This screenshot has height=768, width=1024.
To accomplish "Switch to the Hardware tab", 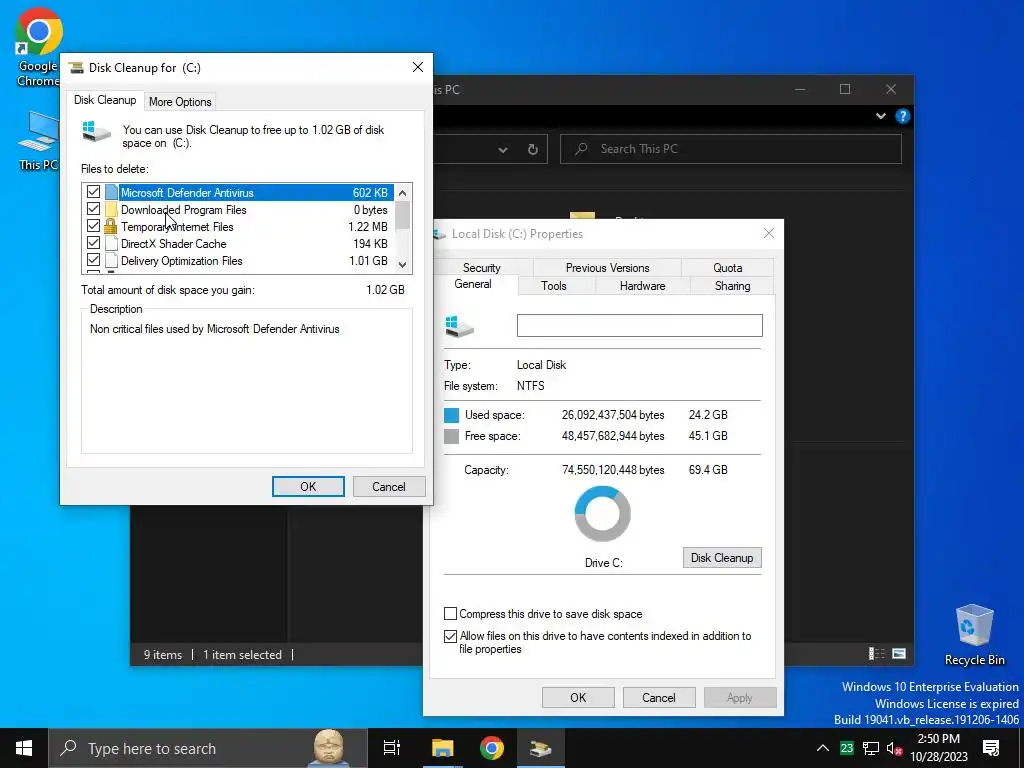I will [x=643, y=286].
